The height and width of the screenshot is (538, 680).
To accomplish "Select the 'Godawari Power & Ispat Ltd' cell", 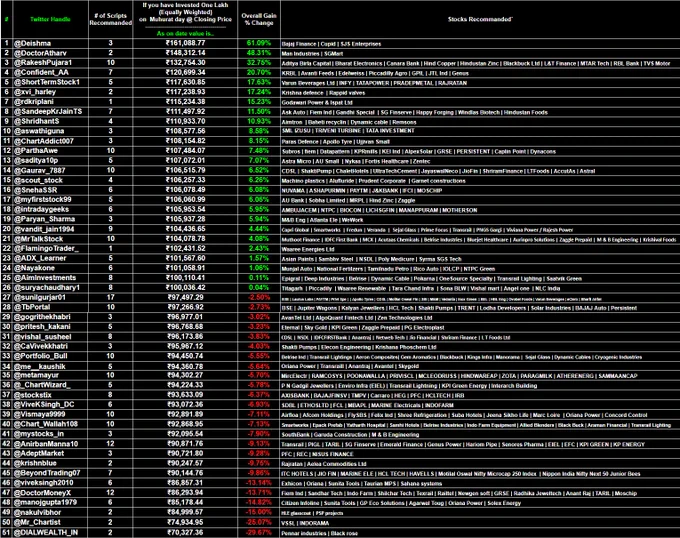I will click(x=480, y=102).
